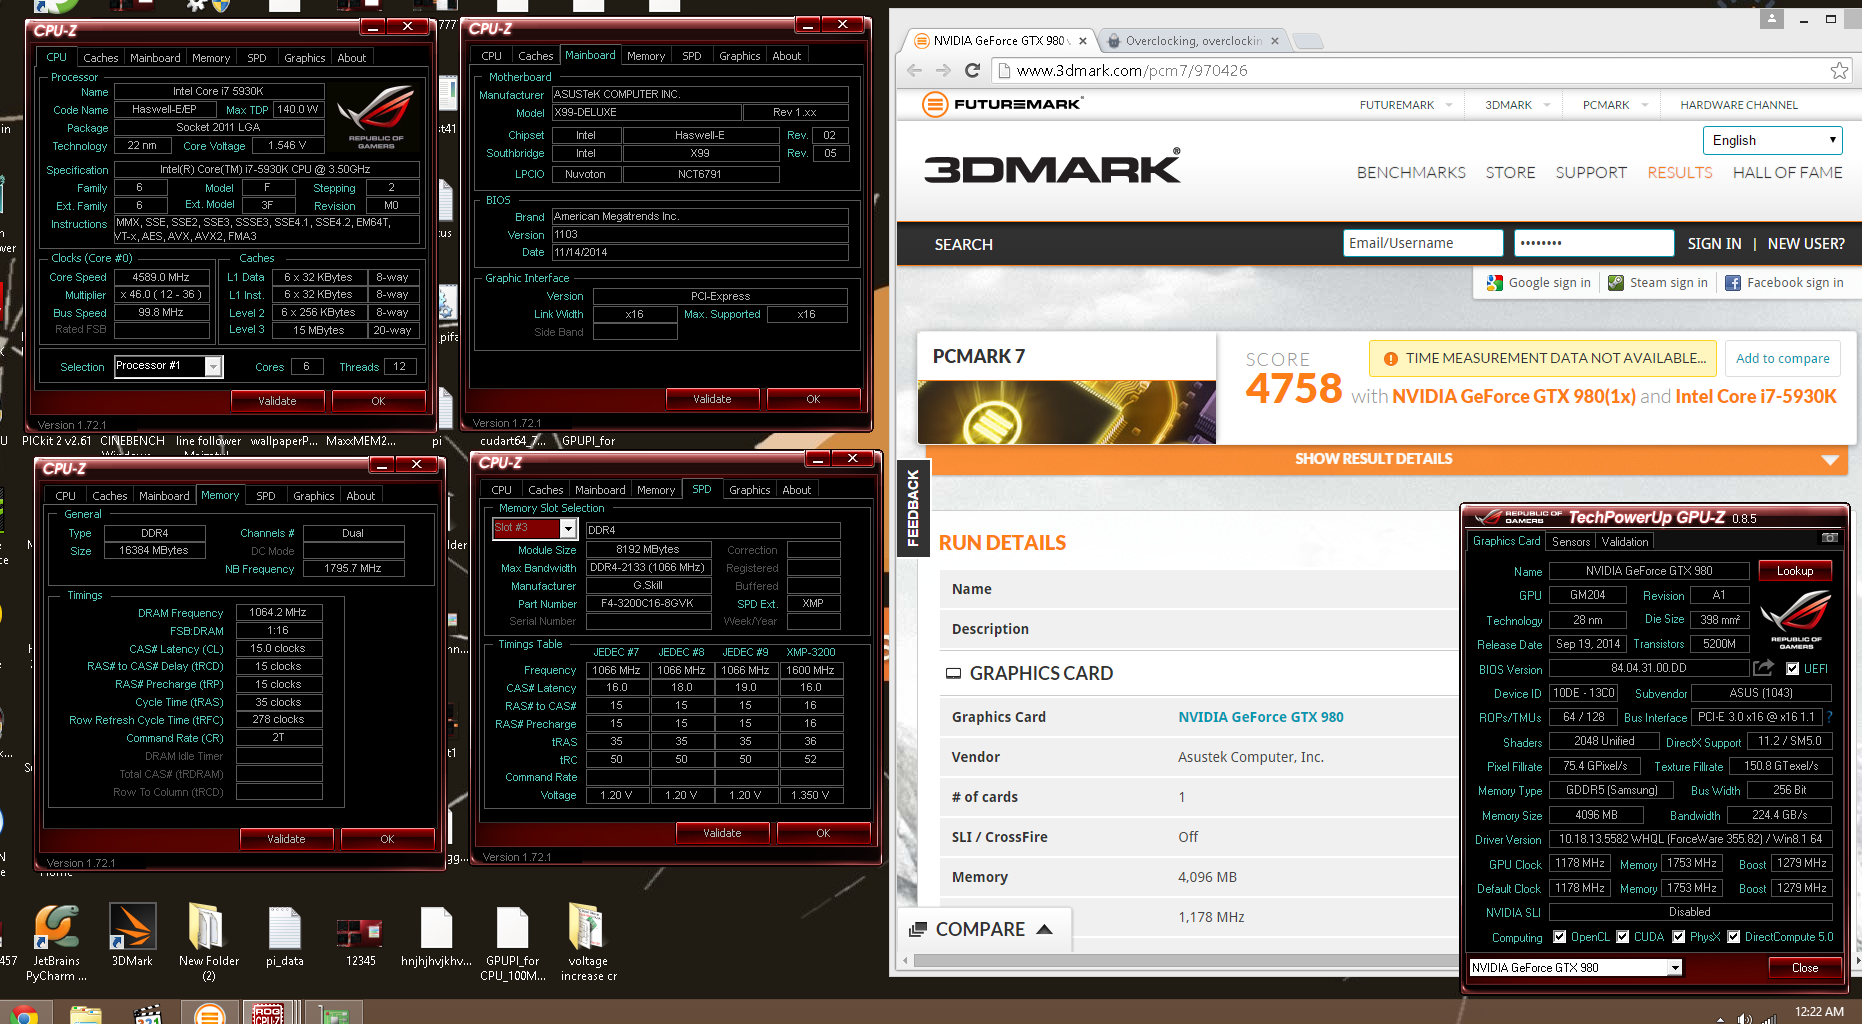Click the GPU-Z screenshot camera icon
1862x1024 pixels.
pos(1829,538)
